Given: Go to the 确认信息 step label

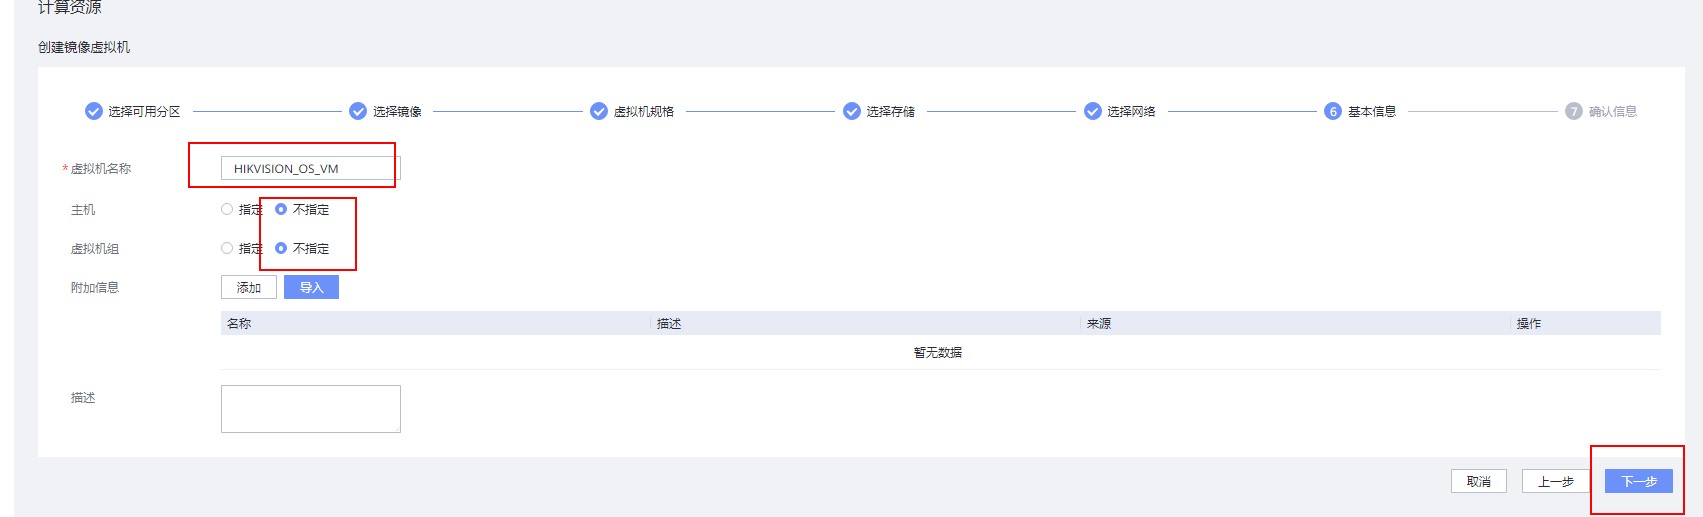Looking at the screenshot, I should pyautogui.click(x=1613, y=111).
